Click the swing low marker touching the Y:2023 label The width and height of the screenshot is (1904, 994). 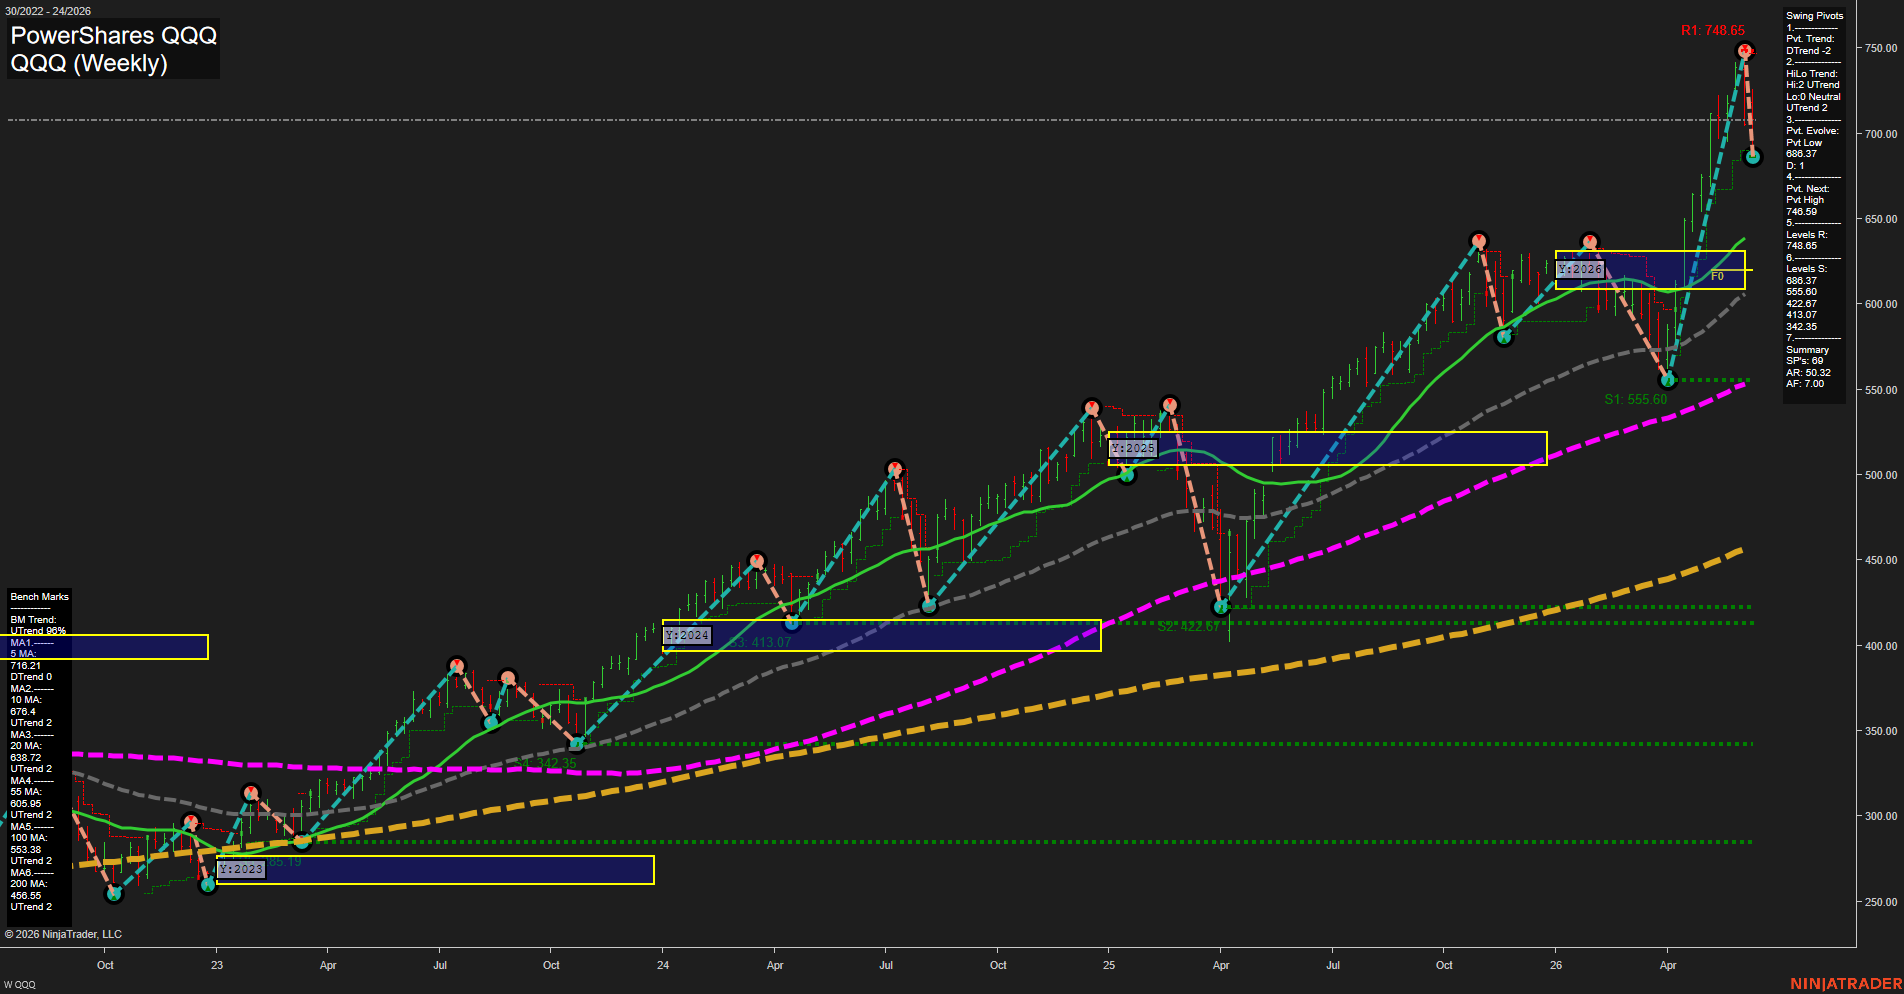(x=208, y=884)
